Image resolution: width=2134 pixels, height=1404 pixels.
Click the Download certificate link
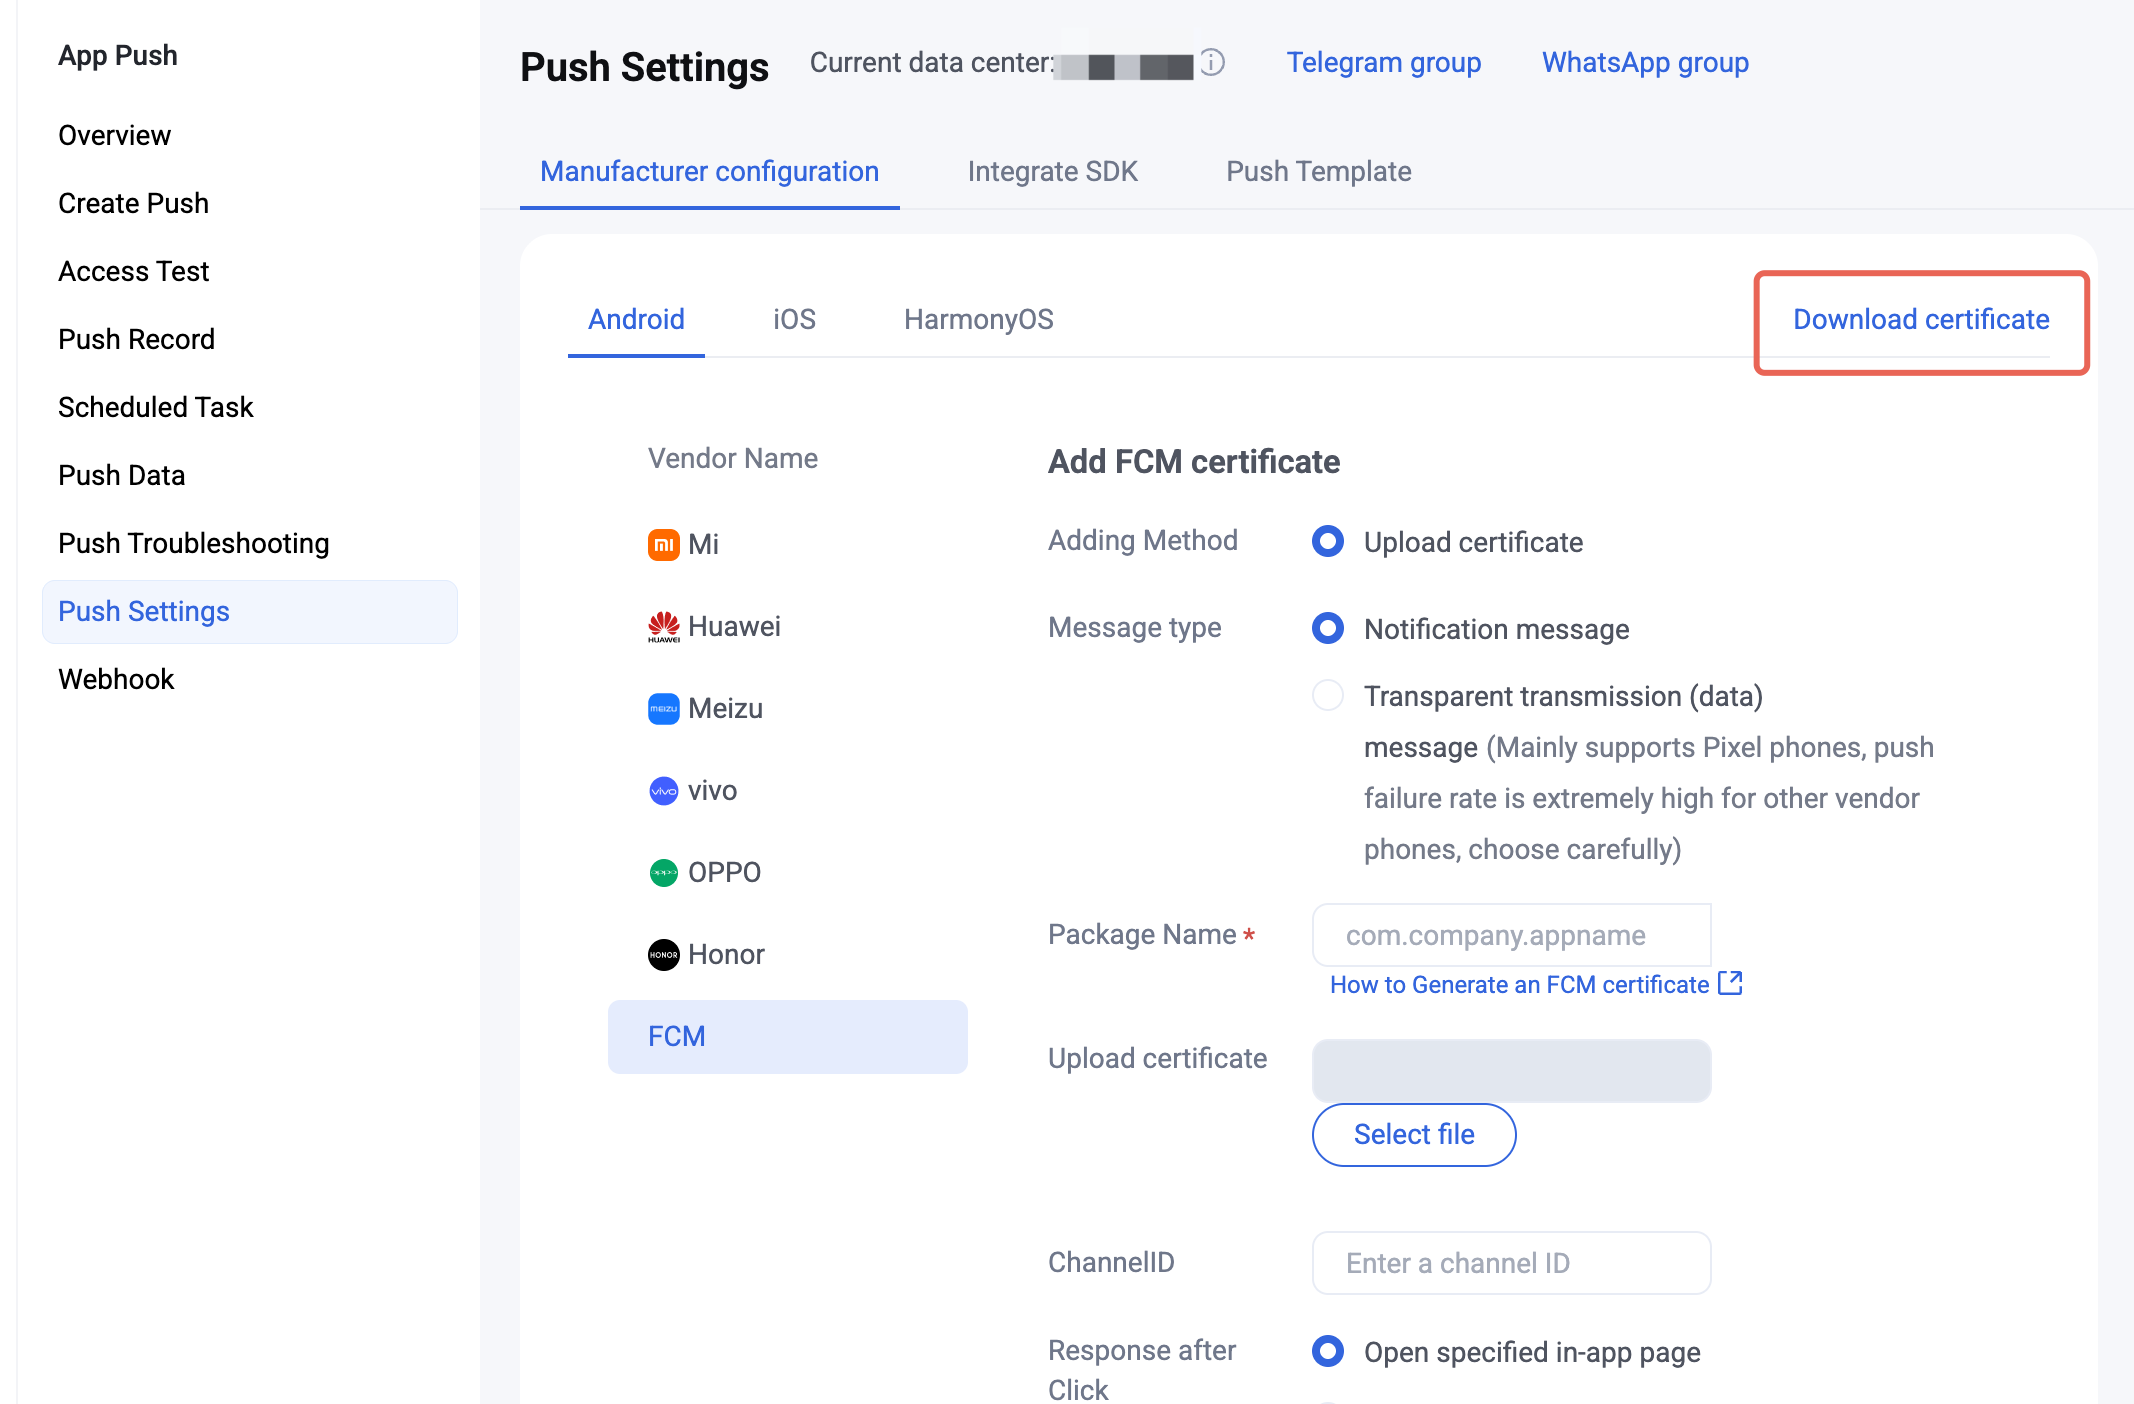point(1921,320)
